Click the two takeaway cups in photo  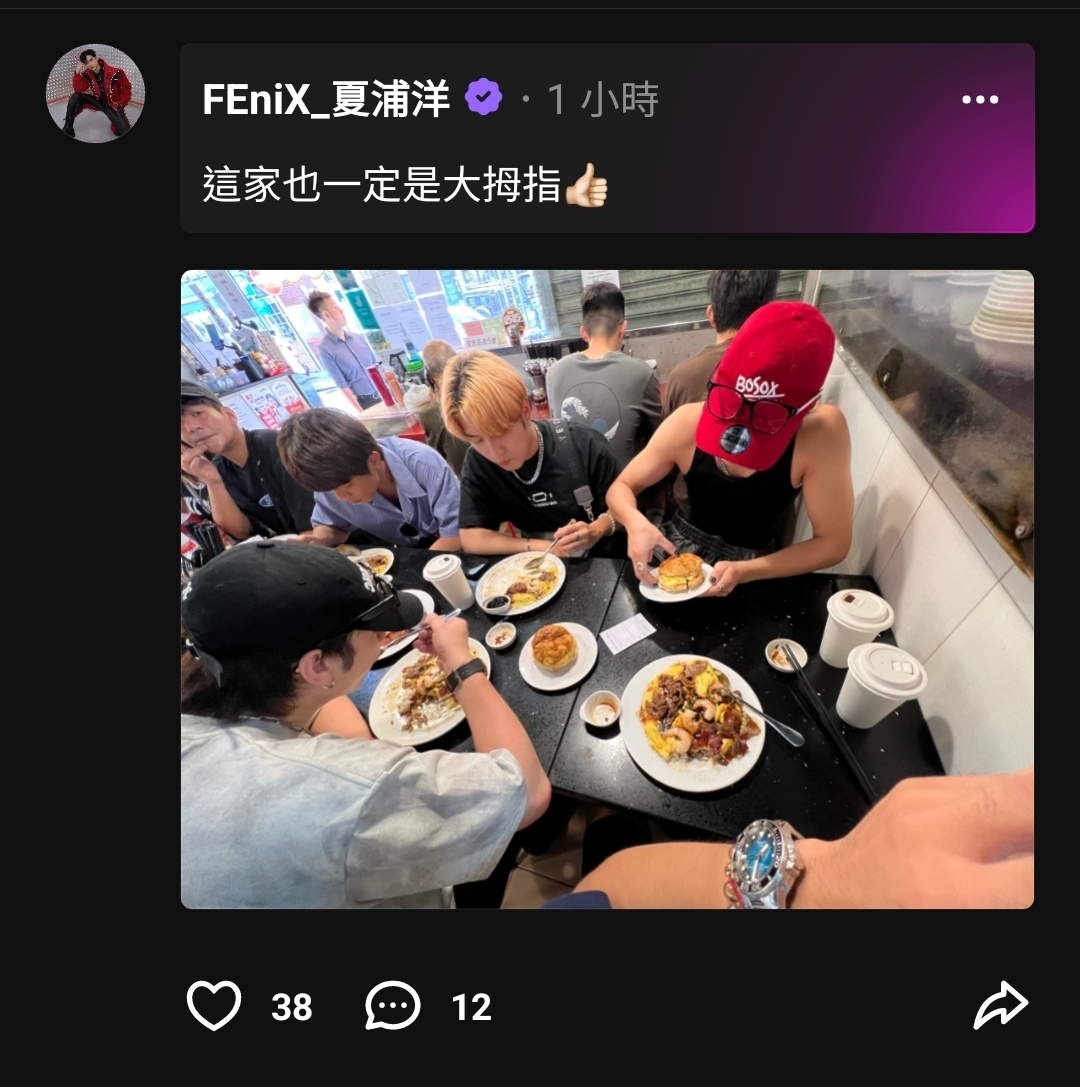(x=872, y=656)
